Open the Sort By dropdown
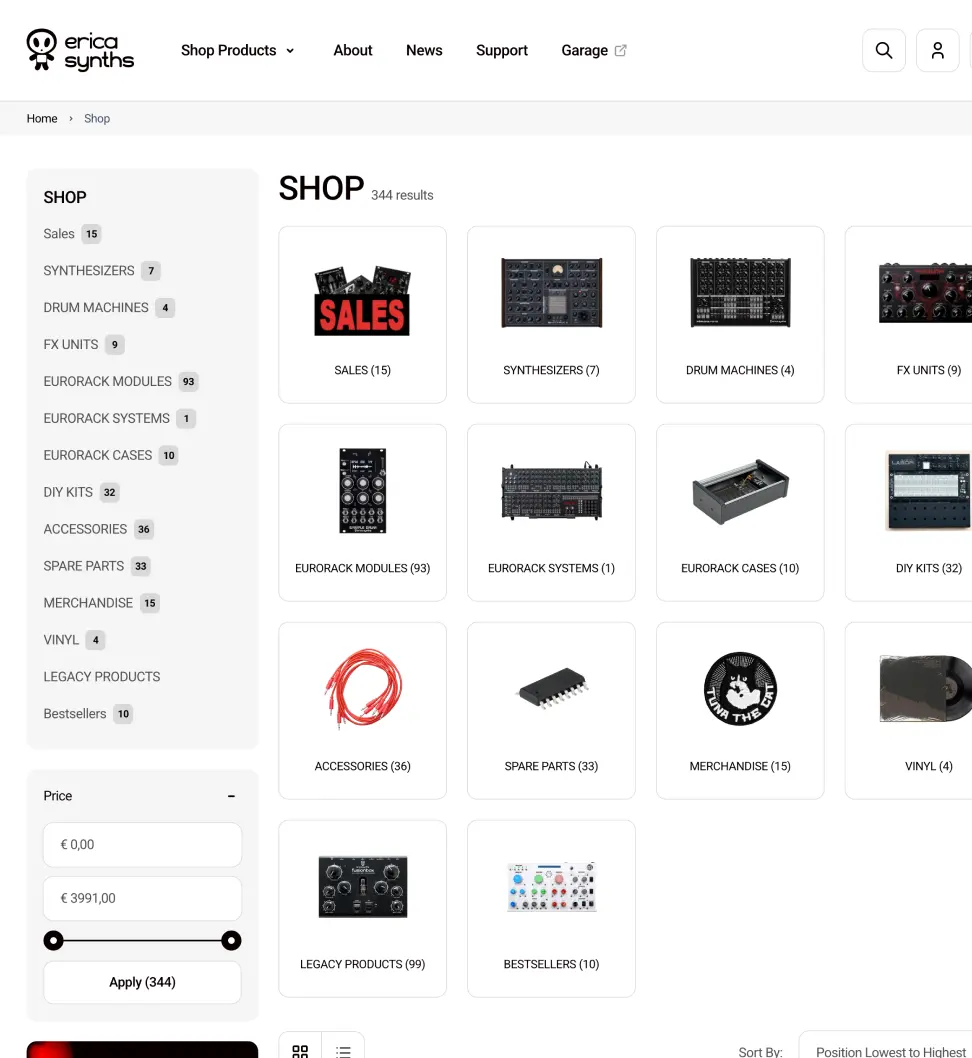Viewport: 972px width, 1058px height. point(885,1051)
